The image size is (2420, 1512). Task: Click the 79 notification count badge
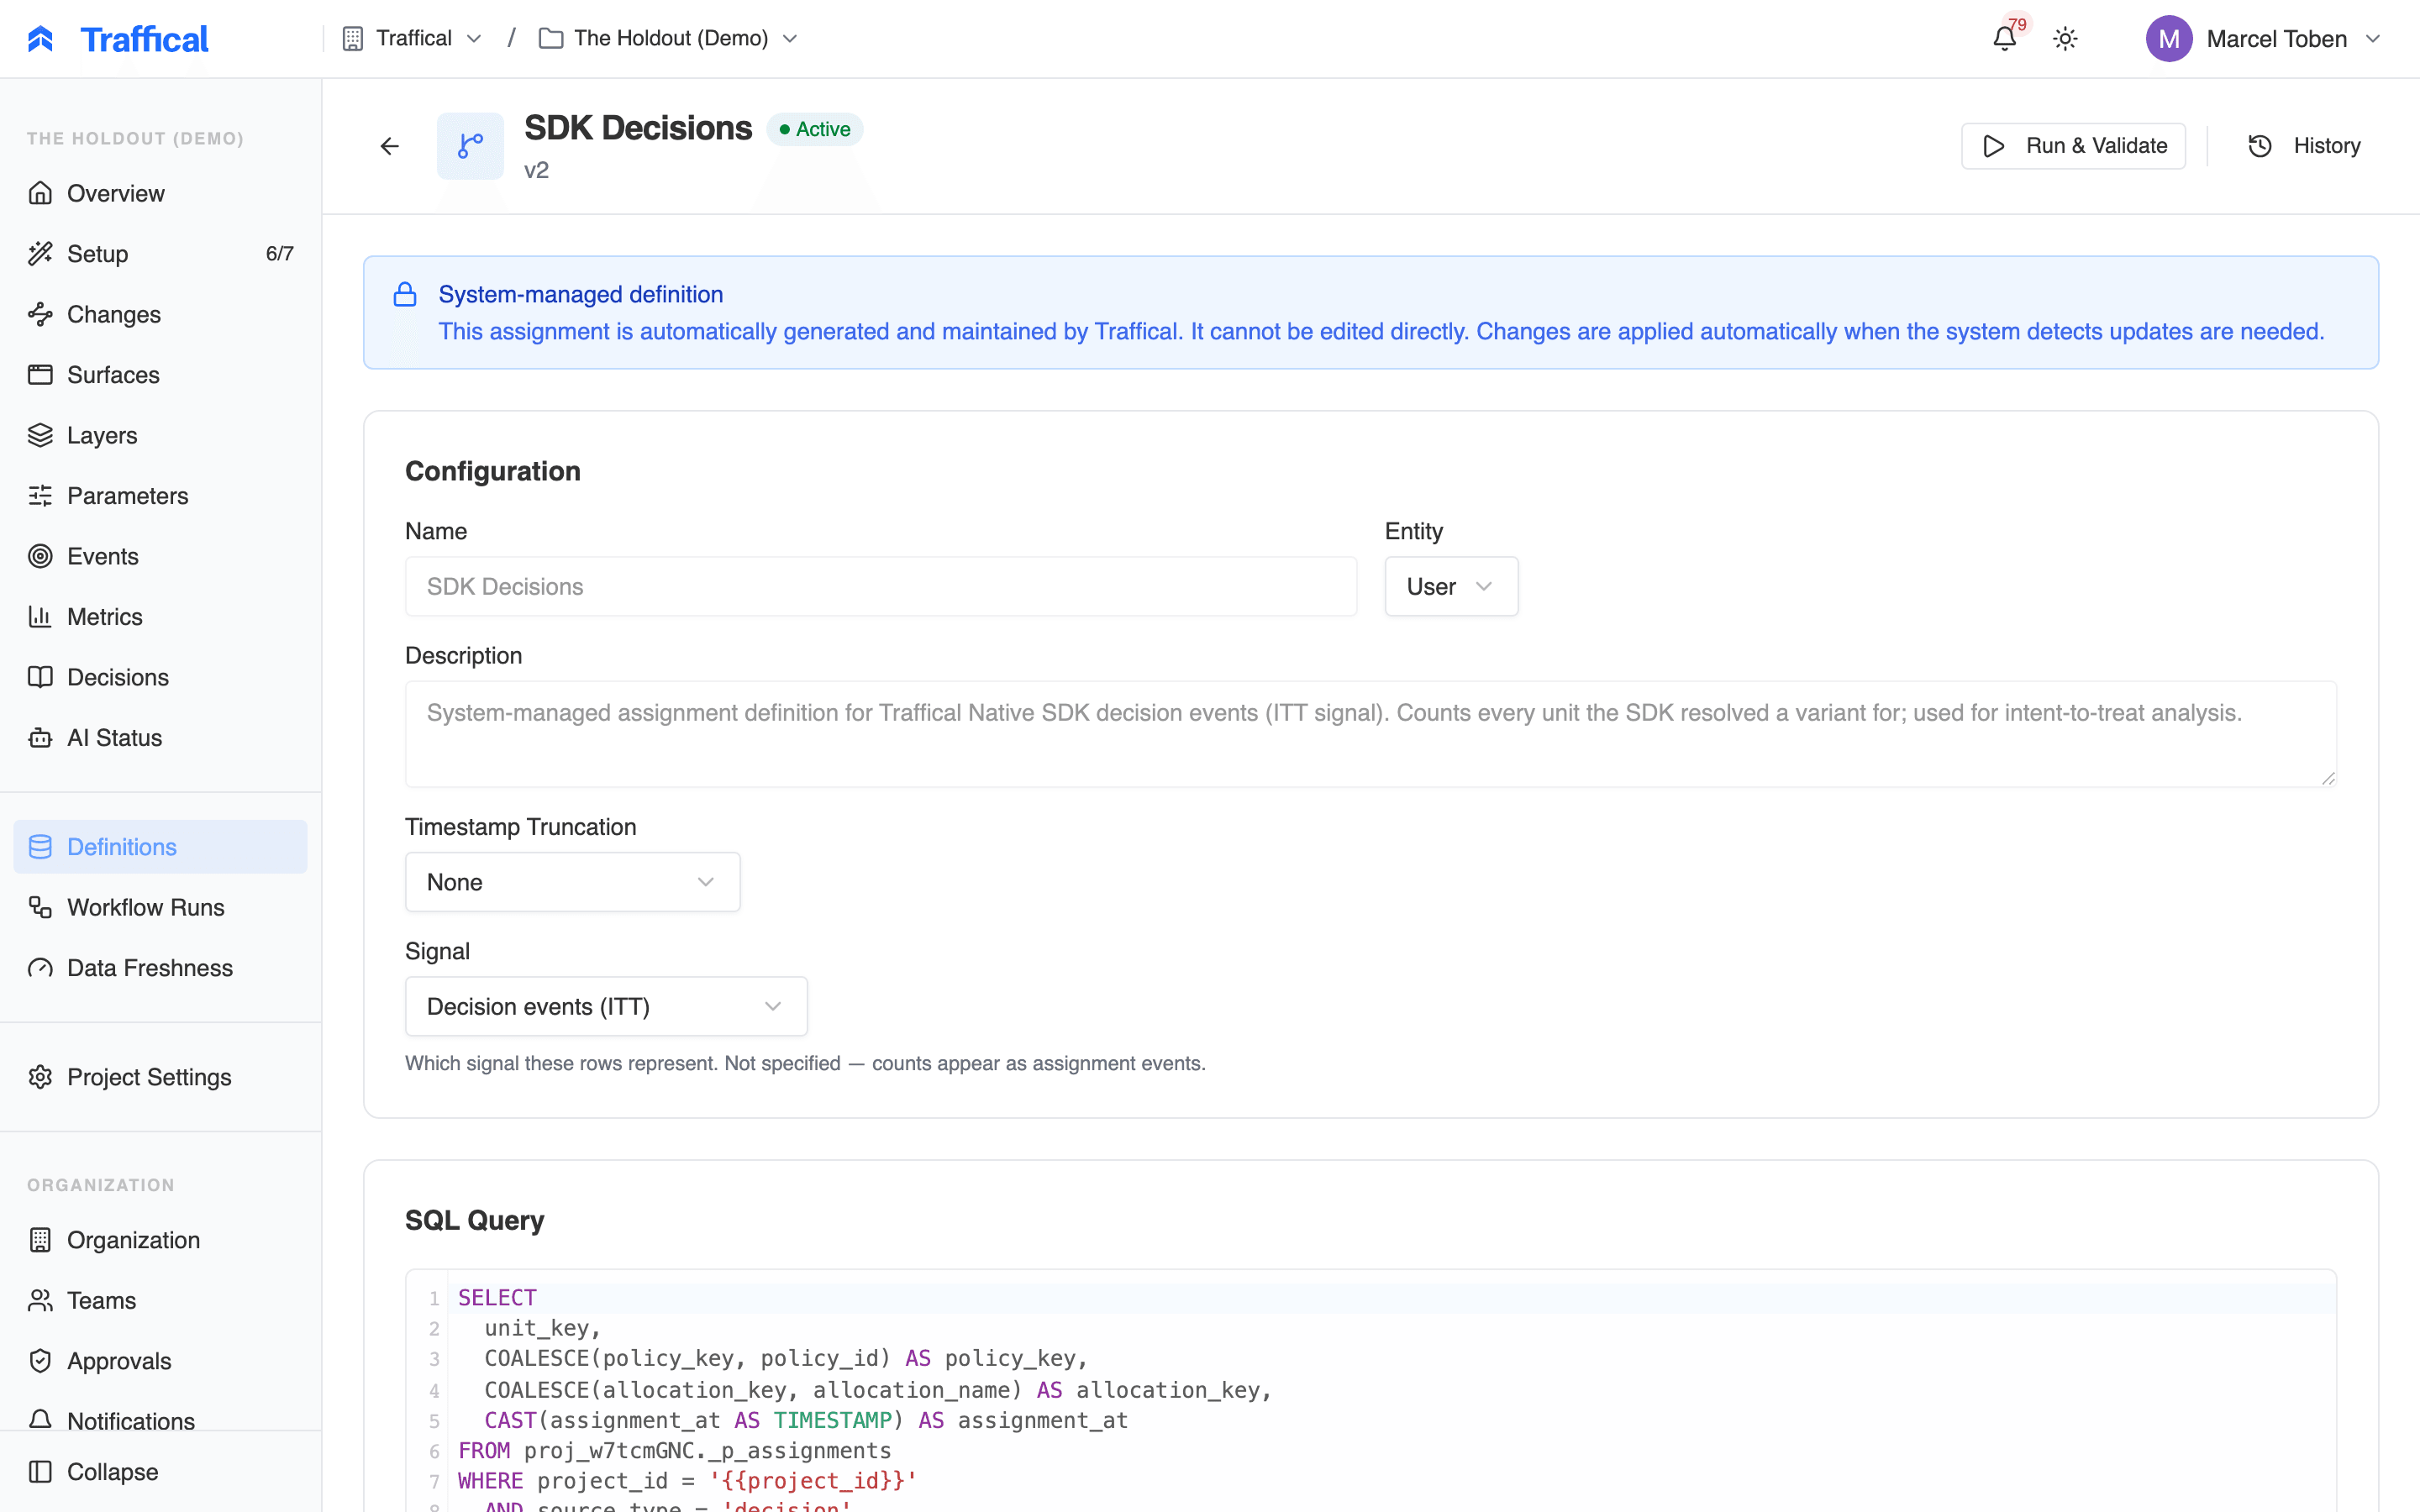point(2017,24)
